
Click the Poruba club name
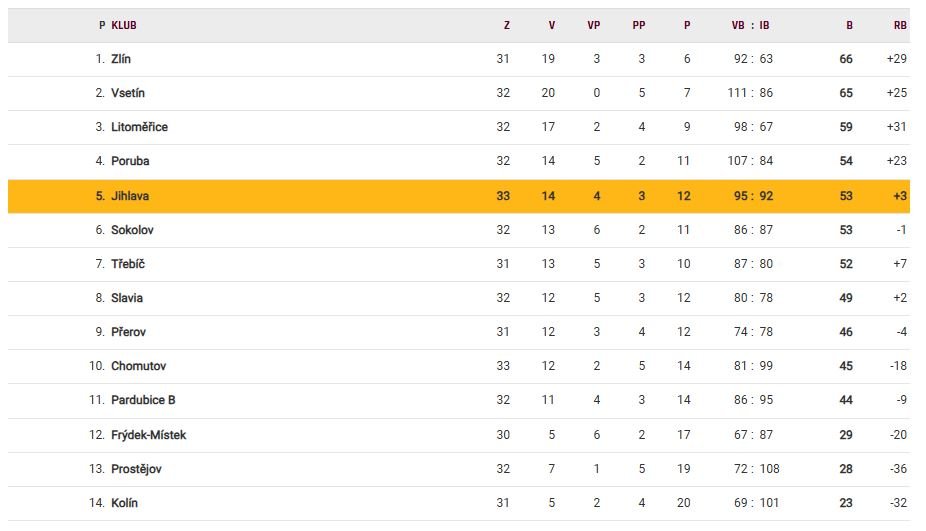130,161
